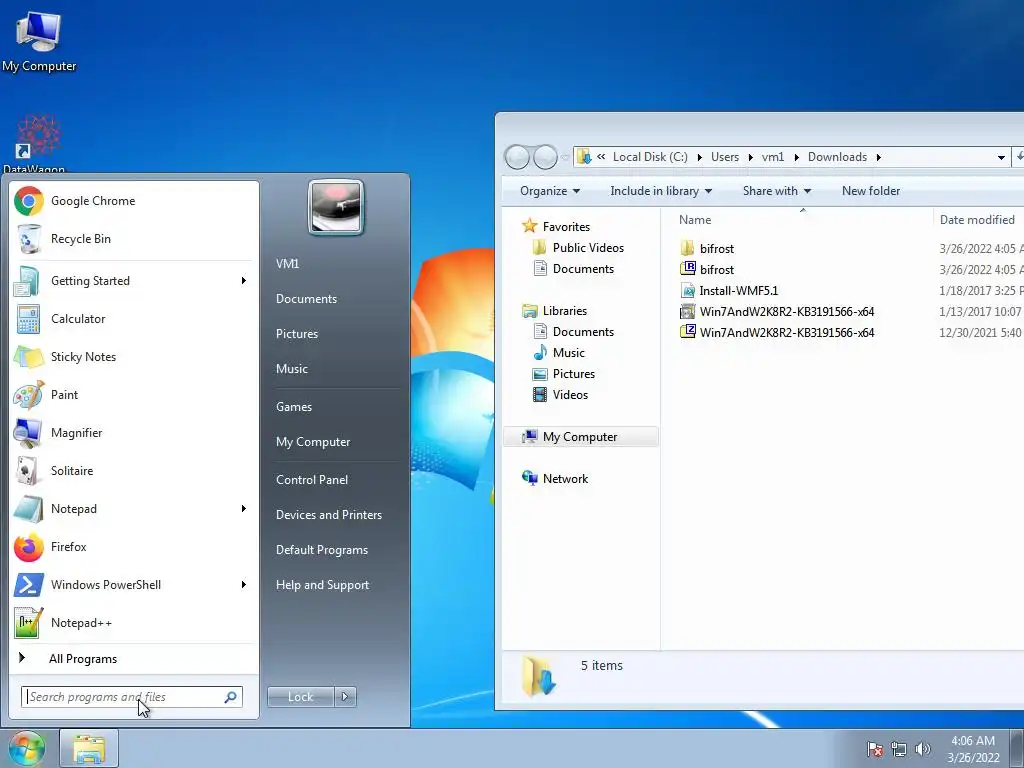The image size is (1024, 768).
Task: Focus the Search programs and files box
Action: (132, 697)
